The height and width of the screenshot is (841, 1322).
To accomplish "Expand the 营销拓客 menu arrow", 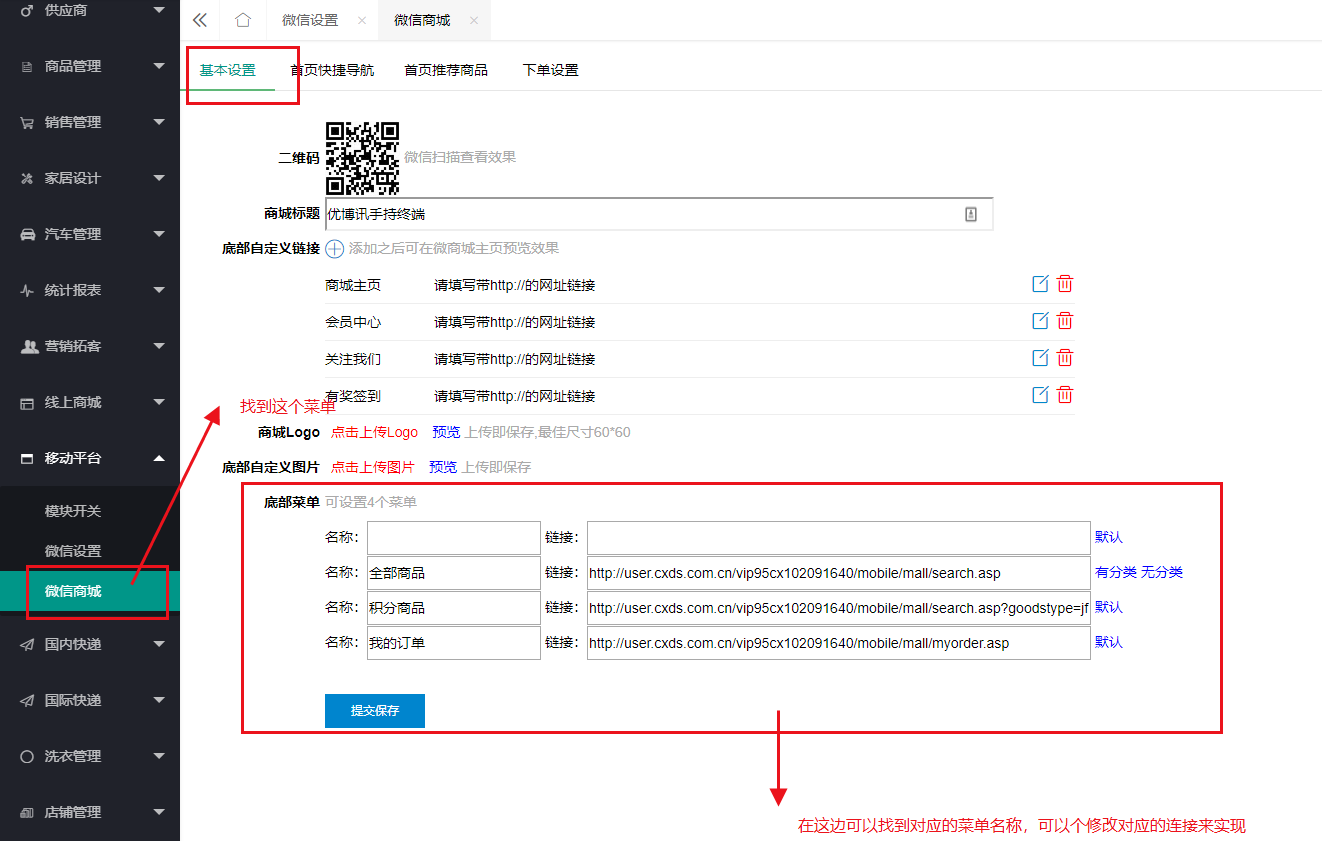I will [159, 346].
